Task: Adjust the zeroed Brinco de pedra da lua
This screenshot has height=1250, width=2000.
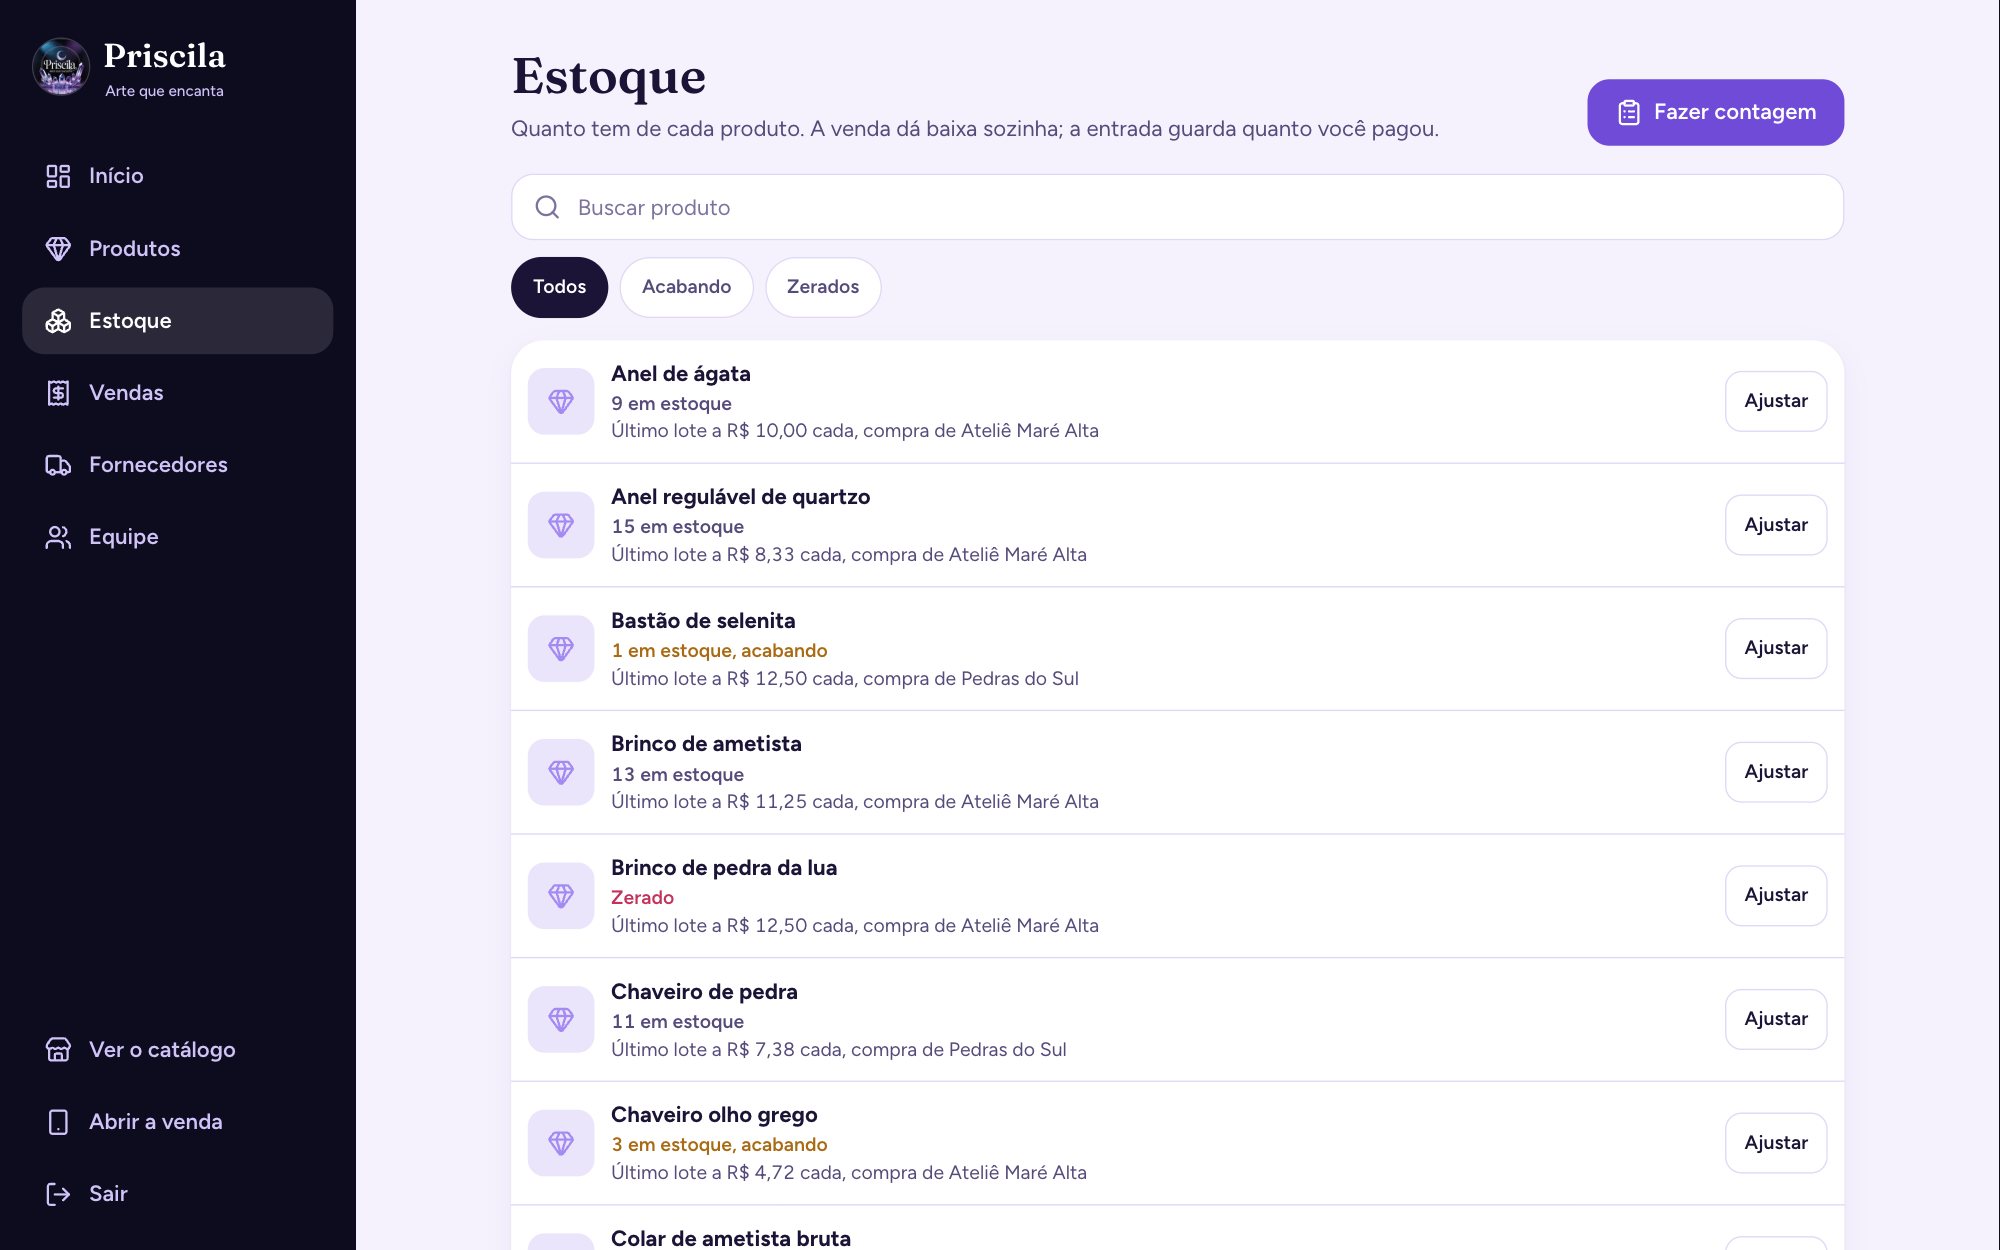Action: tap(1776, 895)
